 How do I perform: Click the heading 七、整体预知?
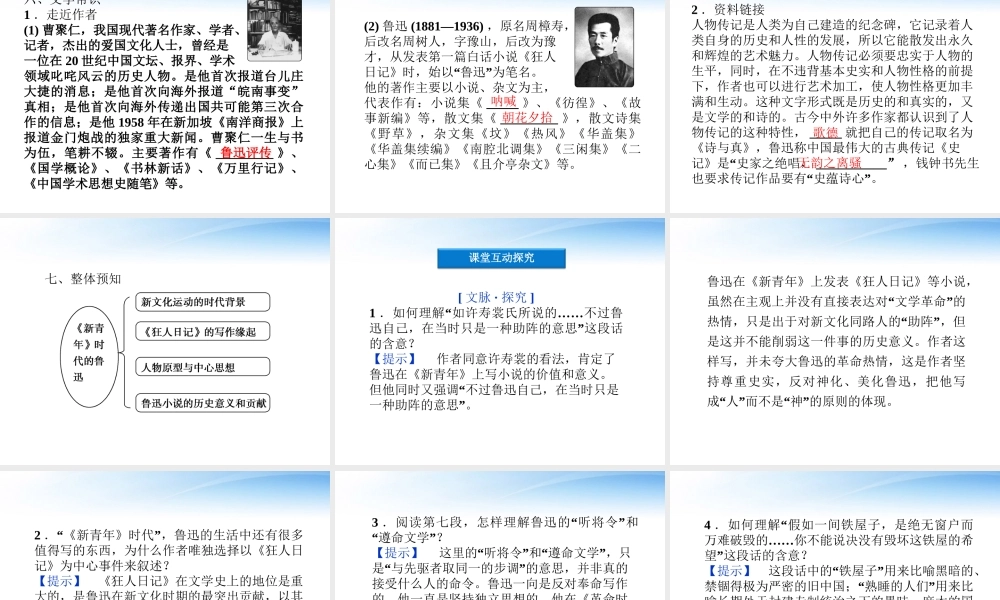83,279
